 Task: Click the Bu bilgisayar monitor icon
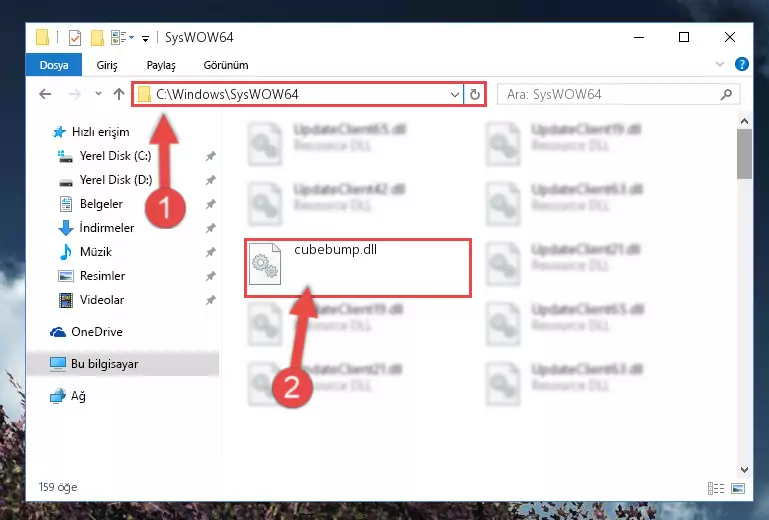(58, 364)
